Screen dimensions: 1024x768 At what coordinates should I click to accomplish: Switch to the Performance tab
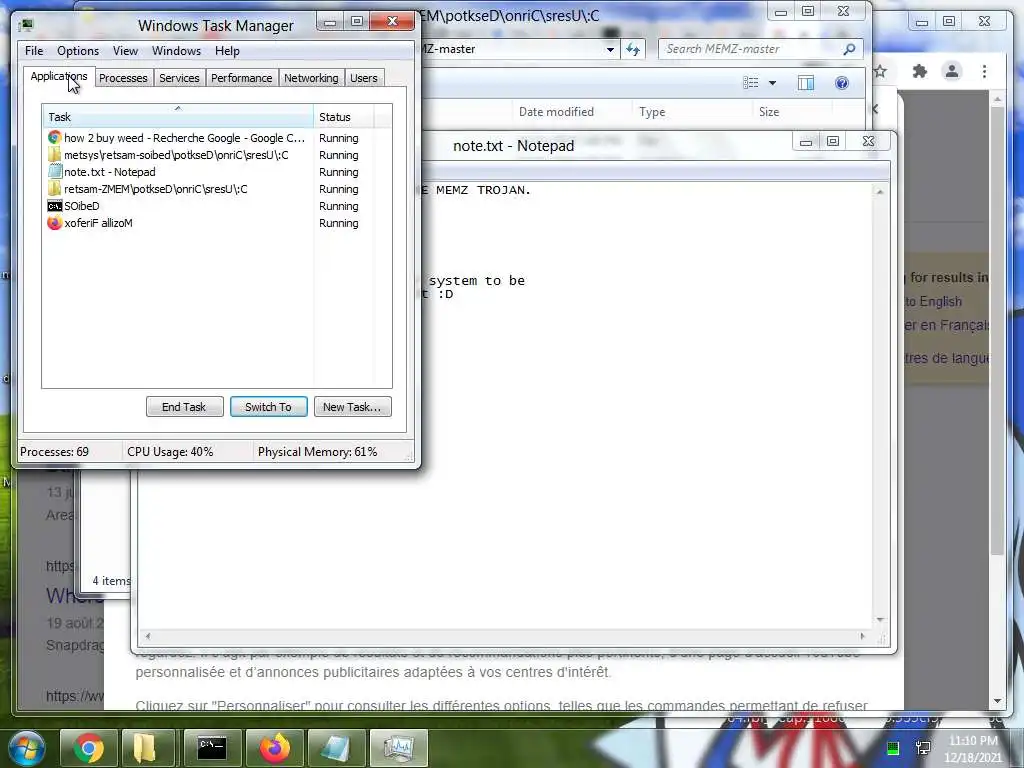click(x=241, y=78)
